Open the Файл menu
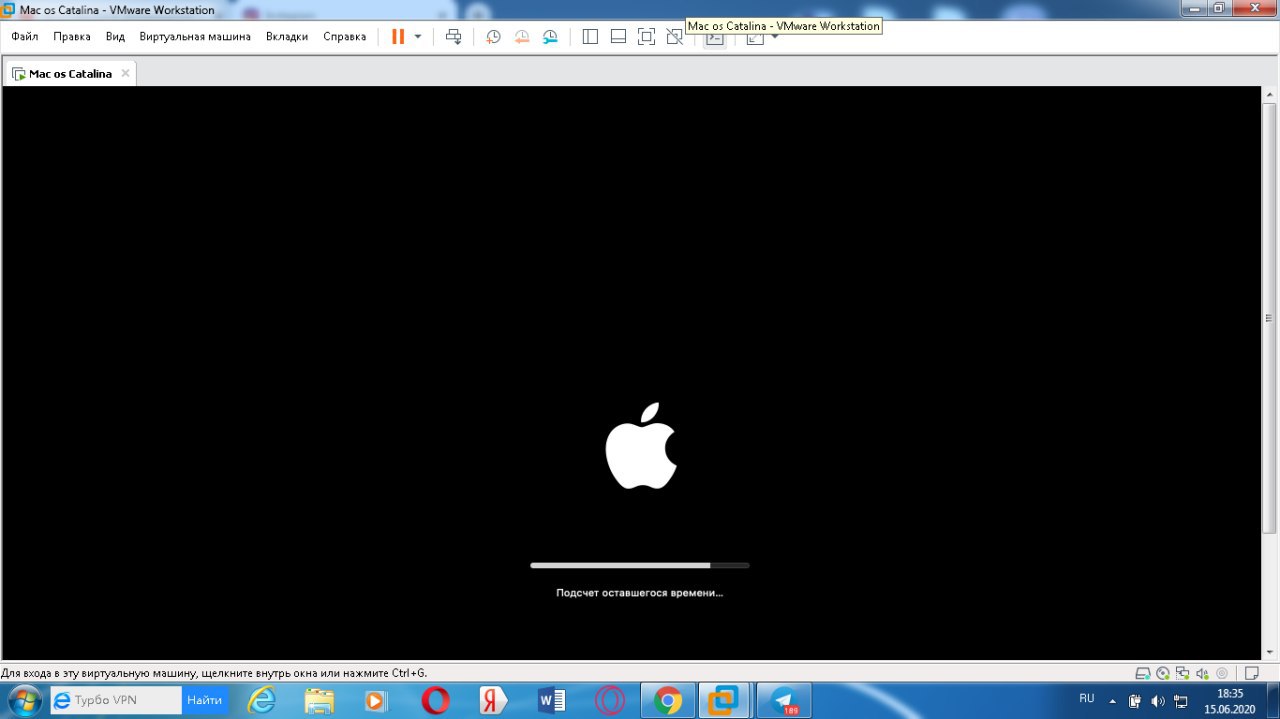The image size is (1280, 719). click(25, 36)
